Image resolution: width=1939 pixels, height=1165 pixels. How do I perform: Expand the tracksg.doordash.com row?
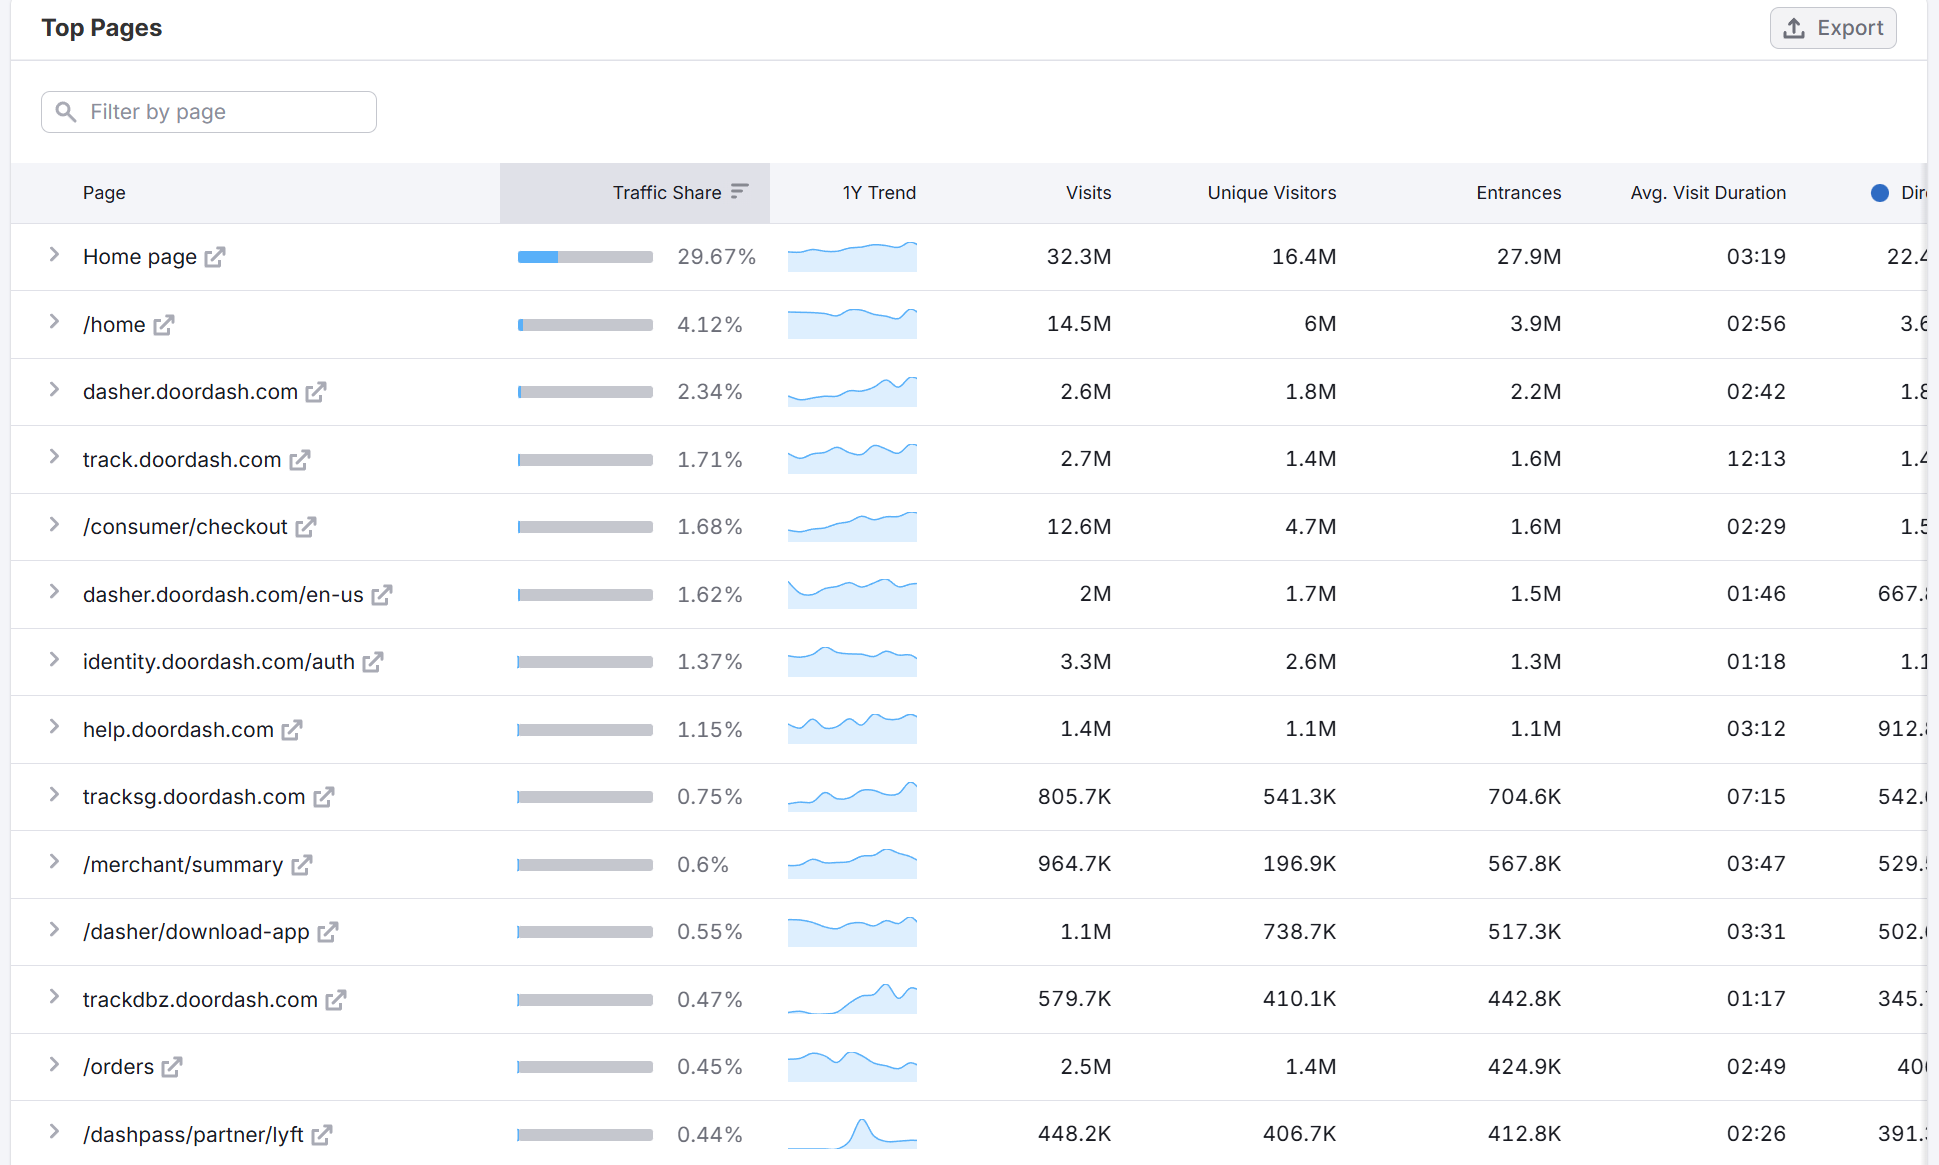click(x=54, y=795)
